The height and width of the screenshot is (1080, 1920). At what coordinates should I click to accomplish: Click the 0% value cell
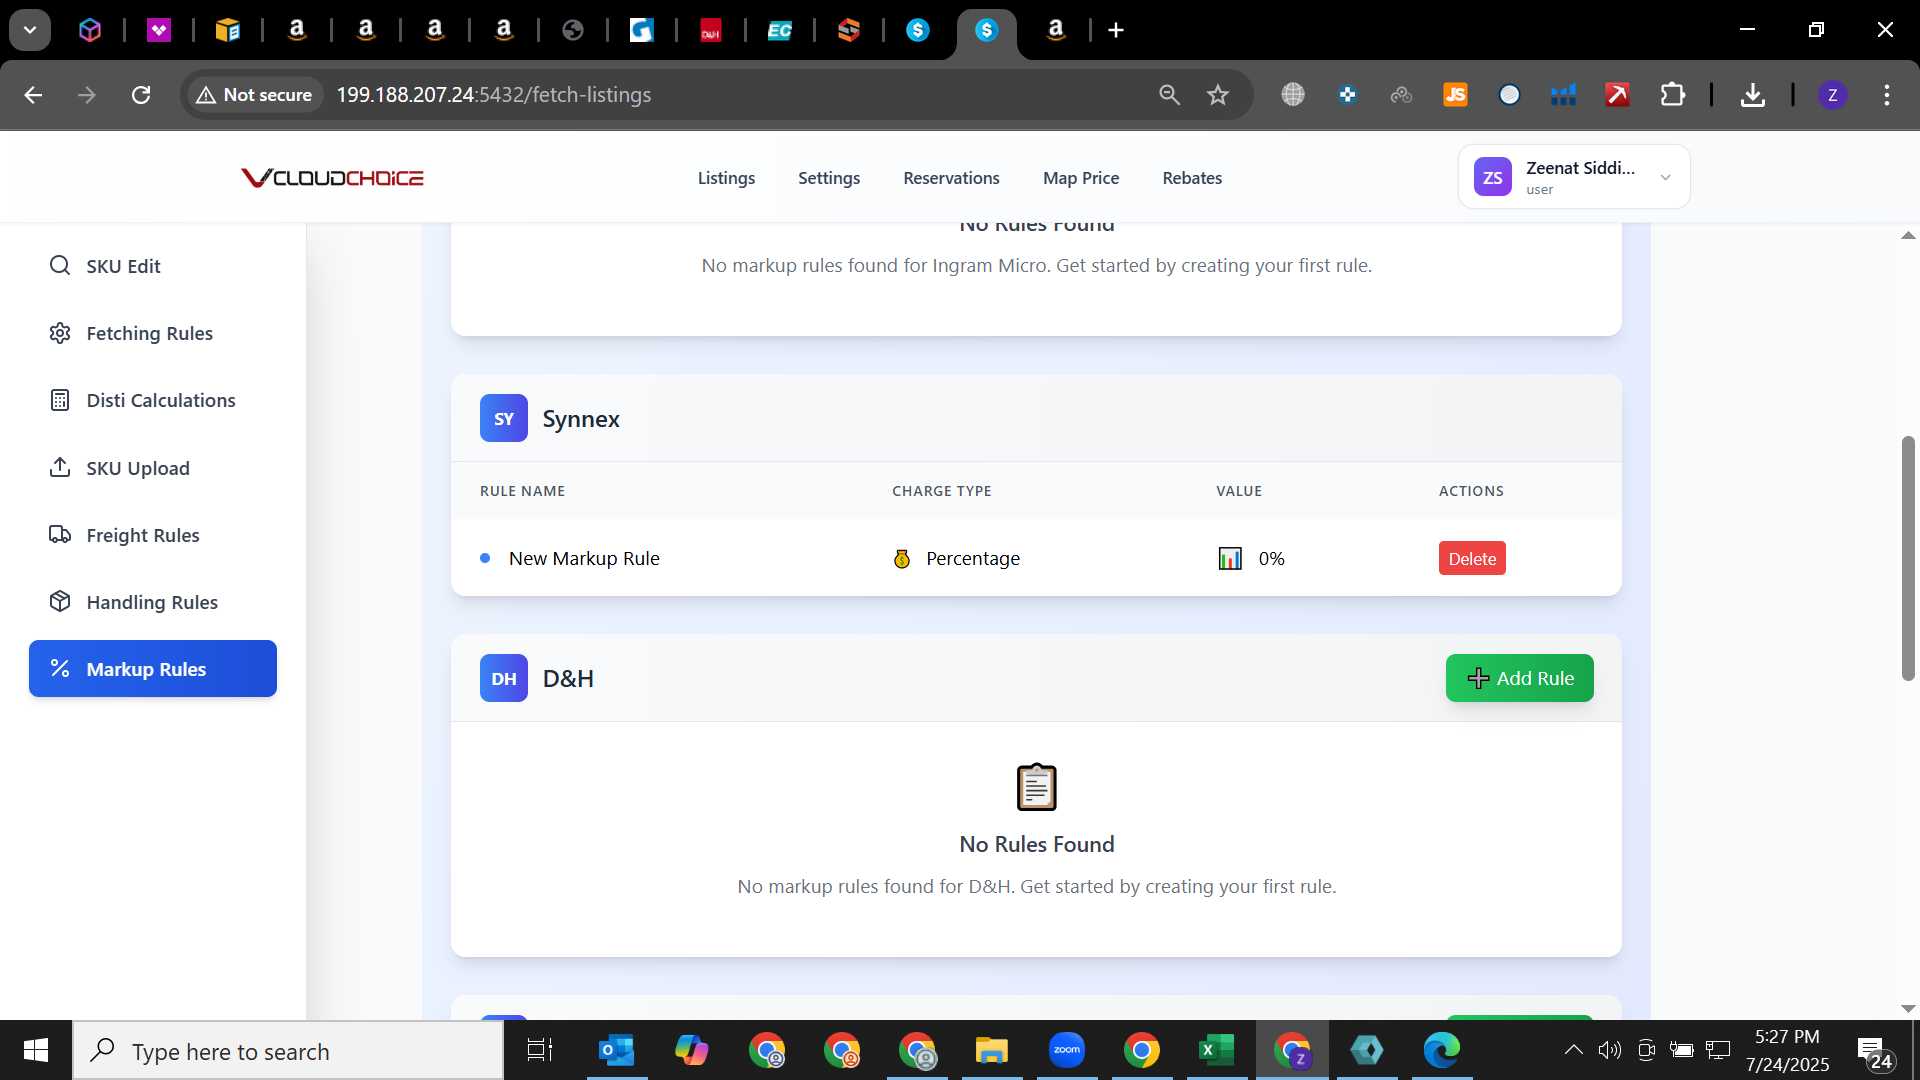coord(1251,558)
